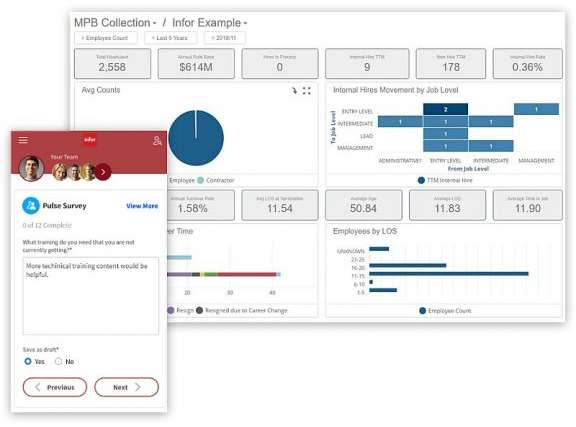This screenshot has height=427, width=576.
Task: Select the 0.36% internal hire rate tile
Action: [528, 64]
